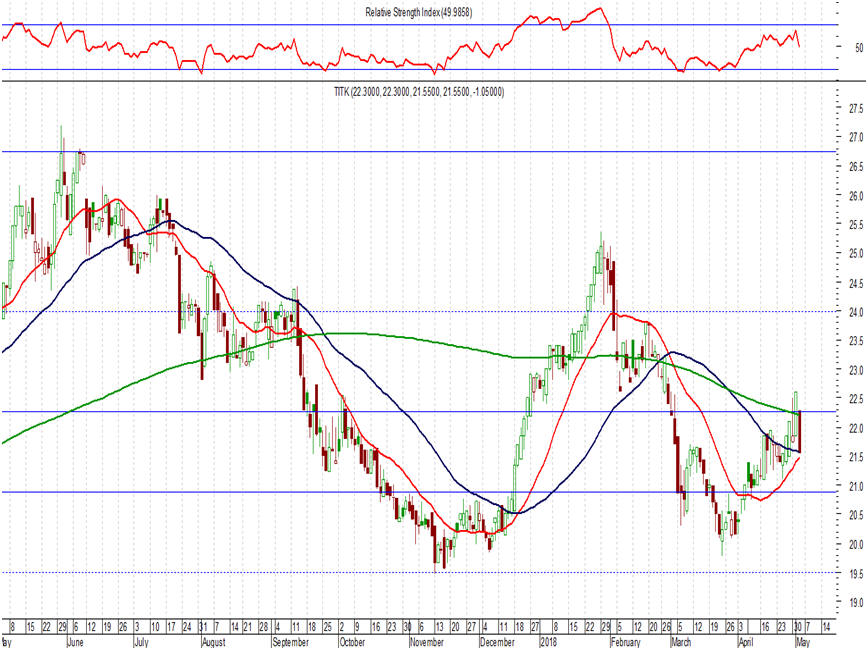Image resolution: width=868 pixels, height=650 pixels.
Task: Click the Relative Strength Index title text
Action: click(418, 13)
